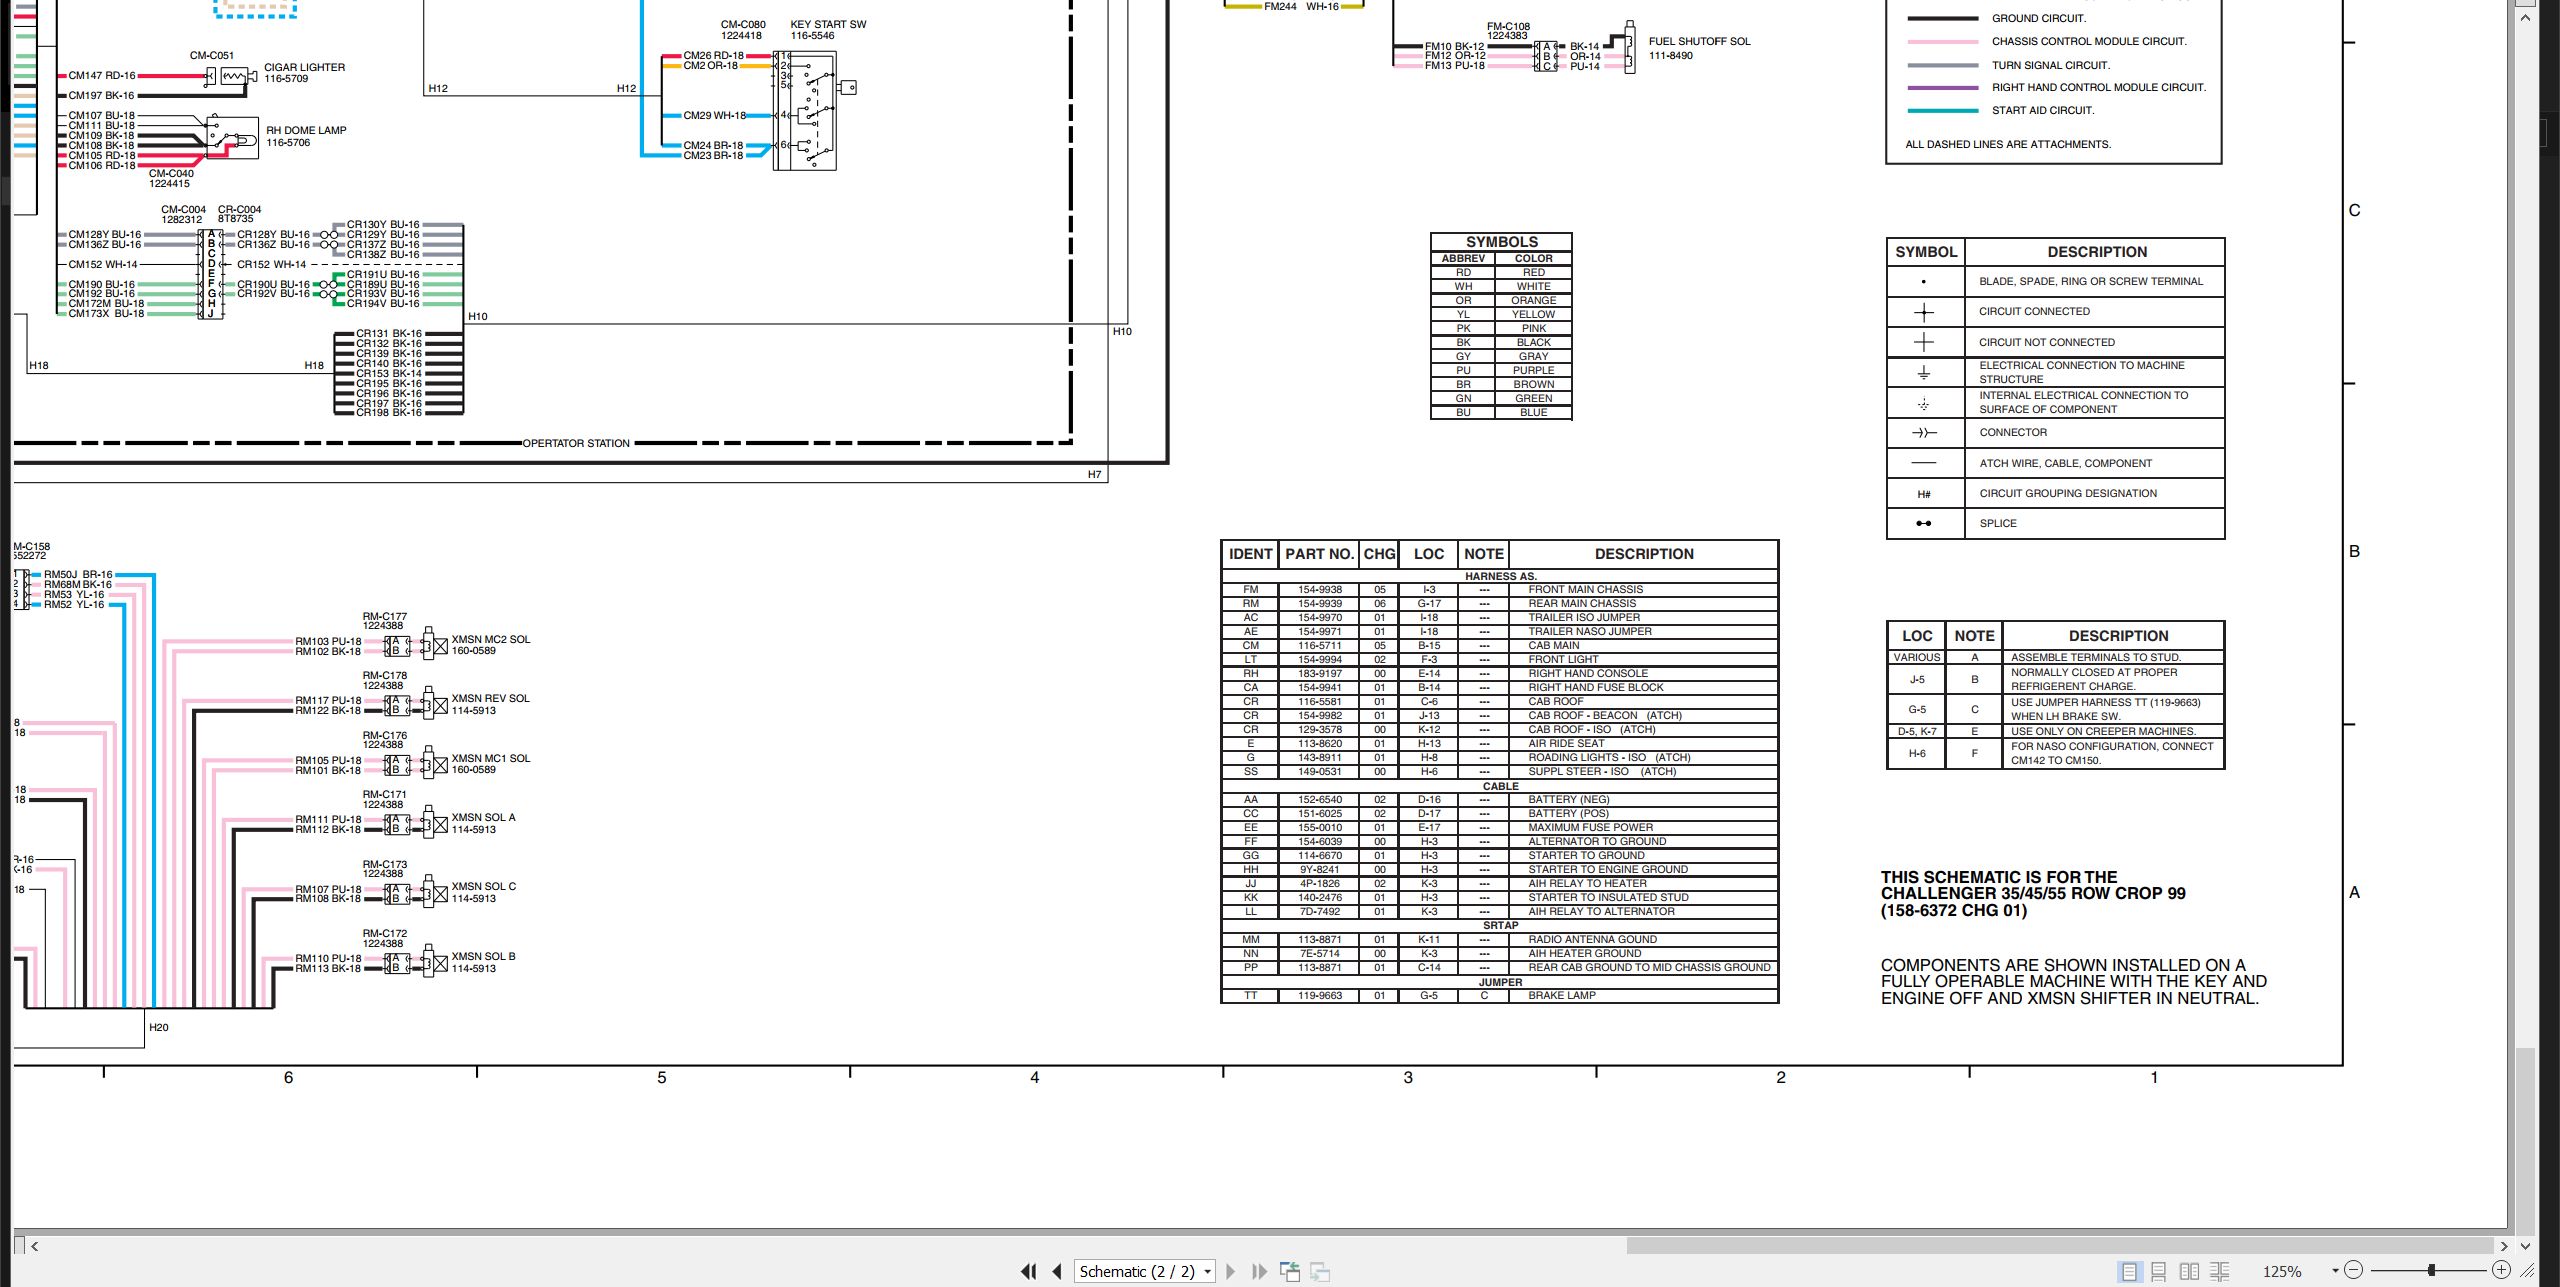Click the ORANGE color row in SYMBOLS table
This screenshot has width=2560, height=1287.
1501,300
